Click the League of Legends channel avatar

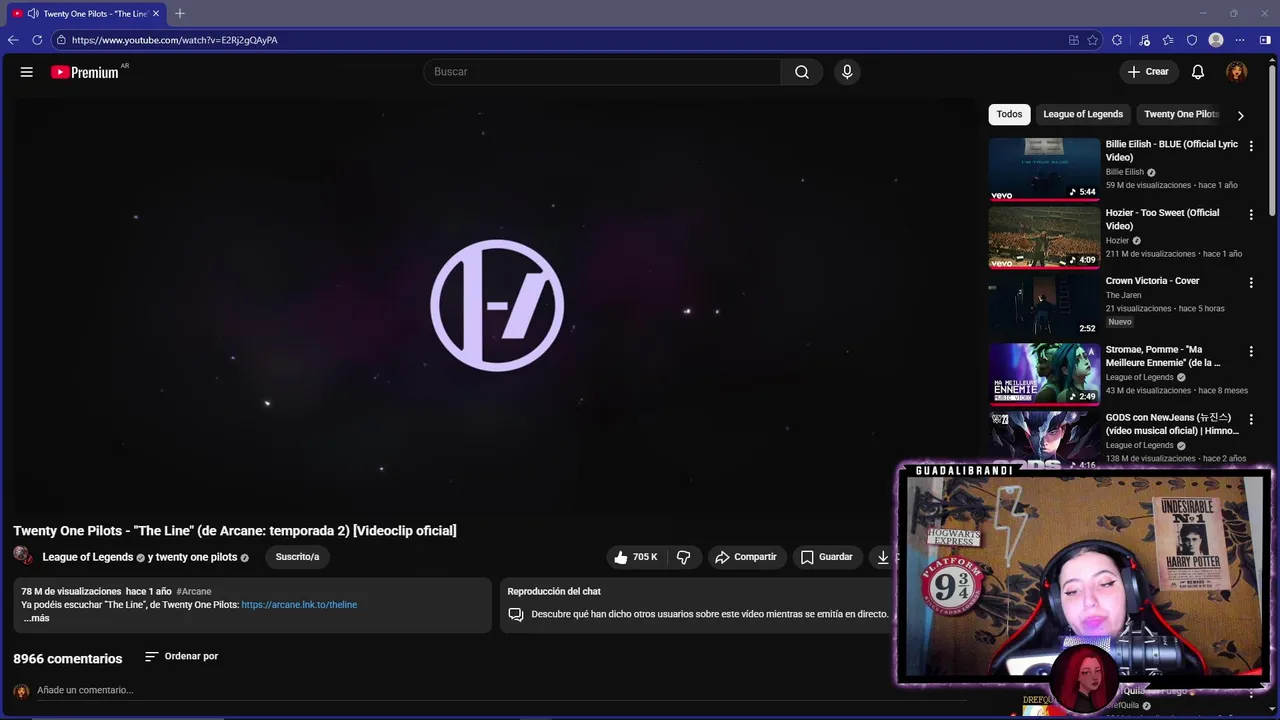click(23, 556)
